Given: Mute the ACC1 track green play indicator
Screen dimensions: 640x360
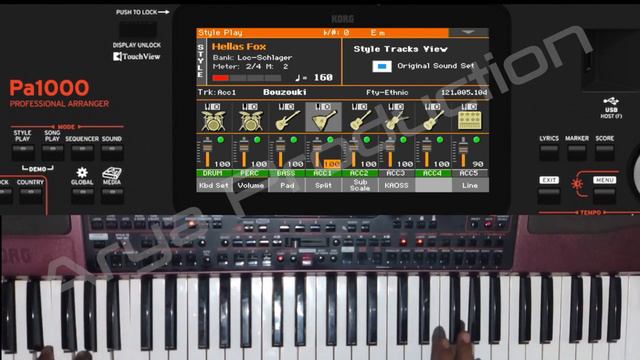Looking at the screenshot, I should [x=330, y=140].
